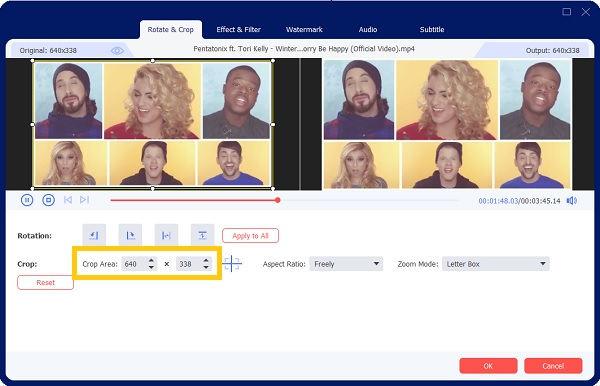Decrease crop width with down arrow
This screenshot has width=600, height=386.
(151, 267)
